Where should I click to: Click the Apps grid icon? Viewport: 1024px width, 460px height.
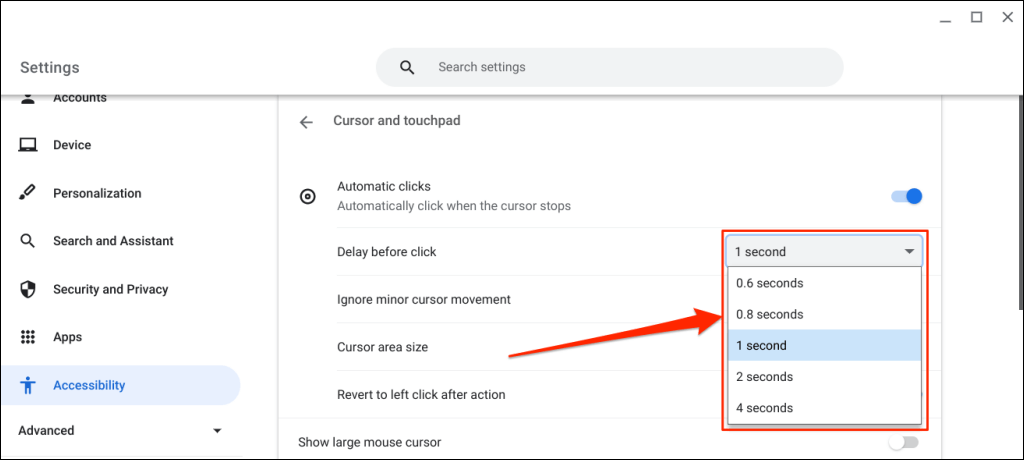(28, 337)
